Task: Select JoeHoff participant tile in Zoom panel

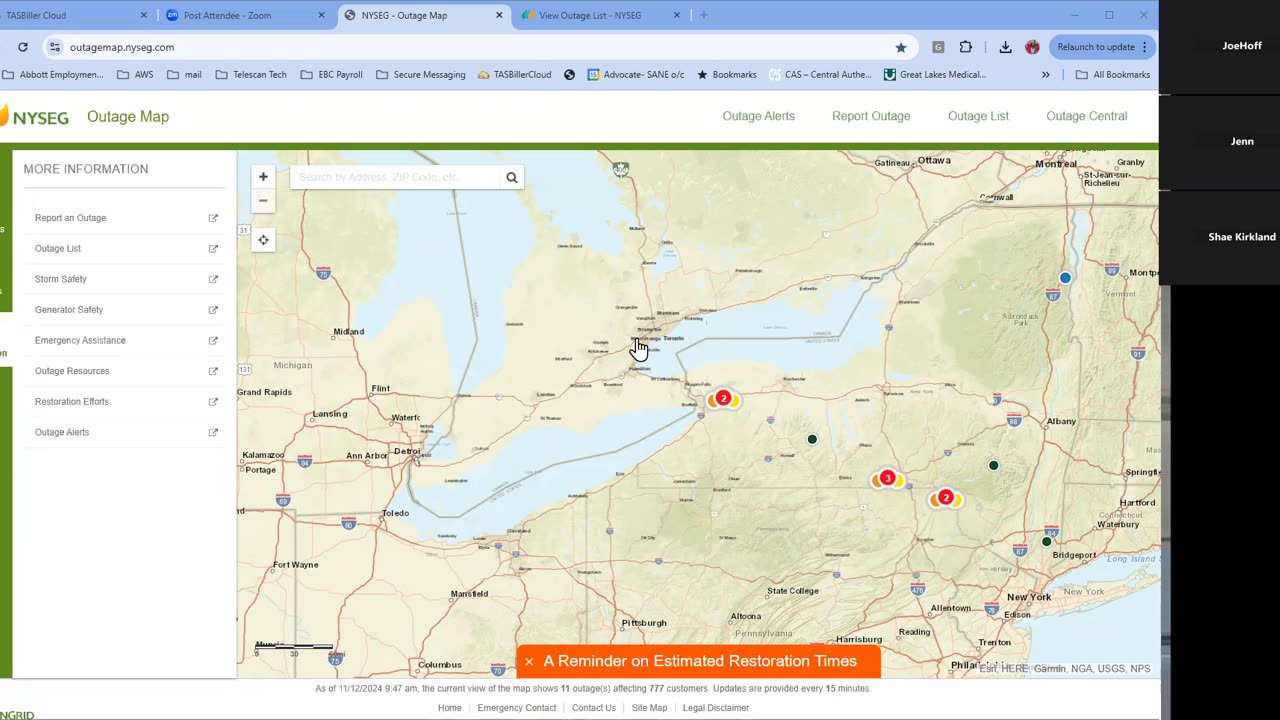Action: (1220, 46)
